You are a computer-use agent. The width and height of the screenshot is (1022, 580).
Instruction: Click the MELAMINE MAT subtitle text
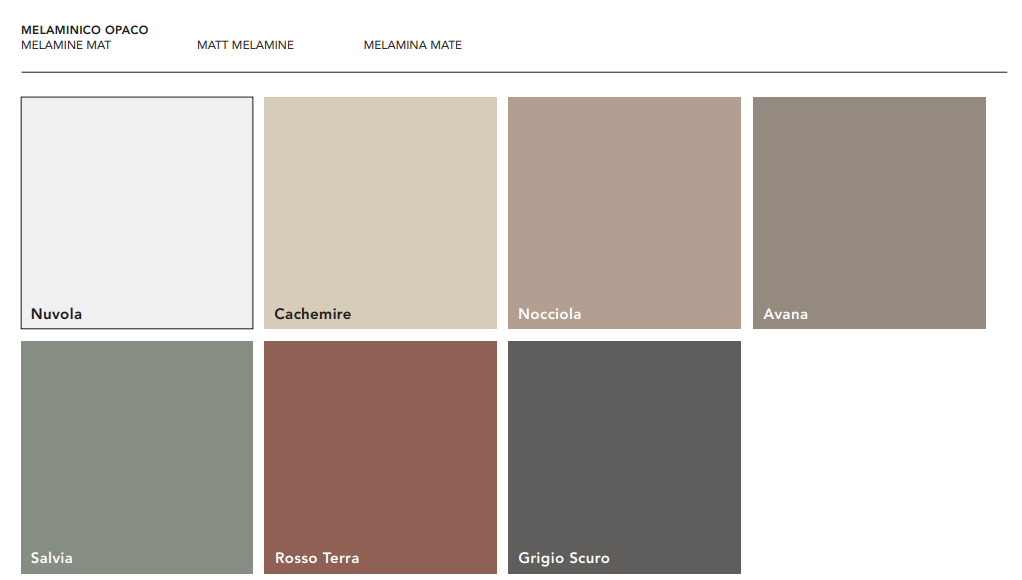coord(66,45)
